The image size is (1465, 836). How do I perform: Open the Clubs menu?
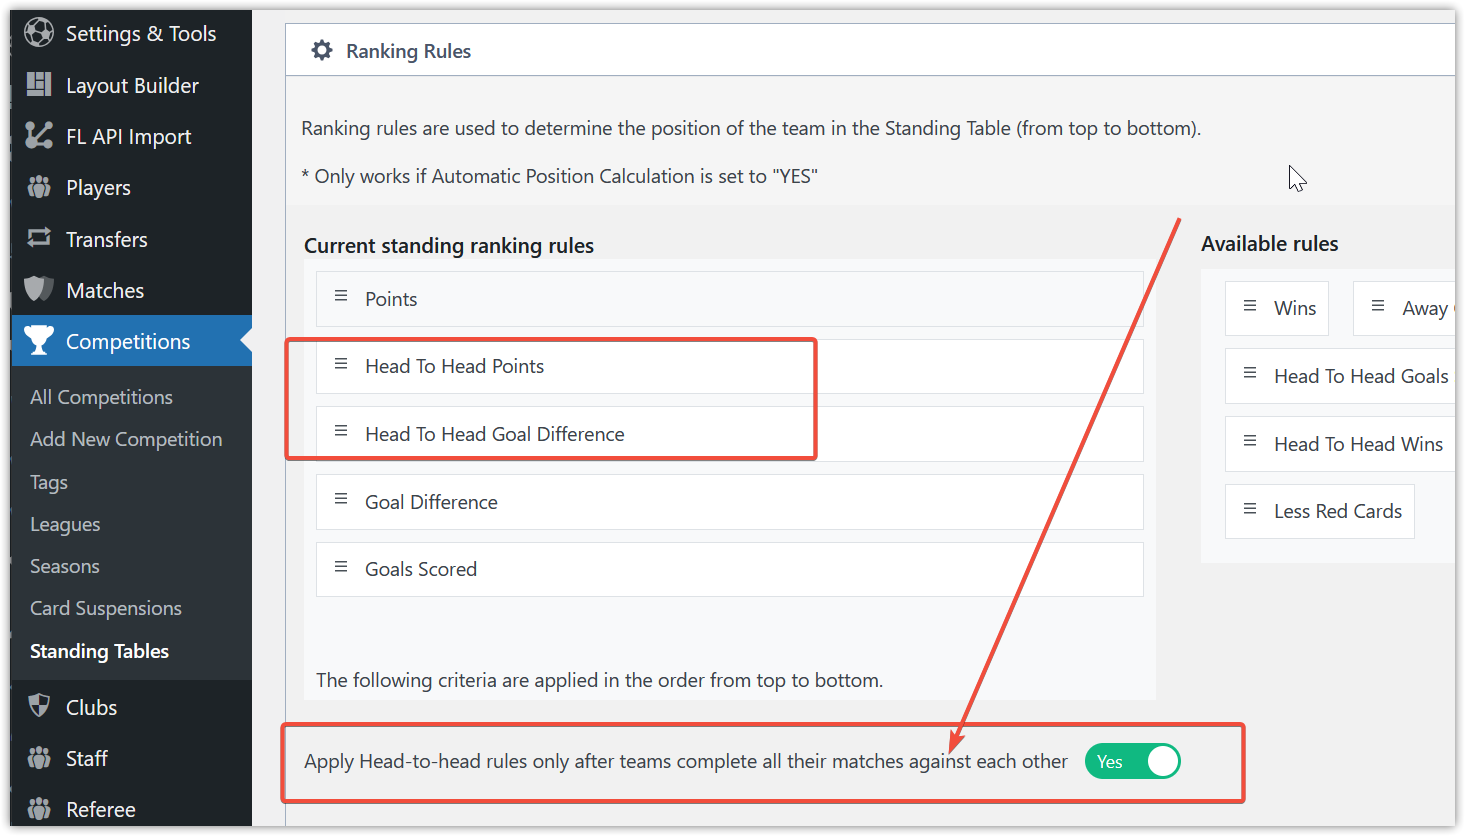pos(91,707)
